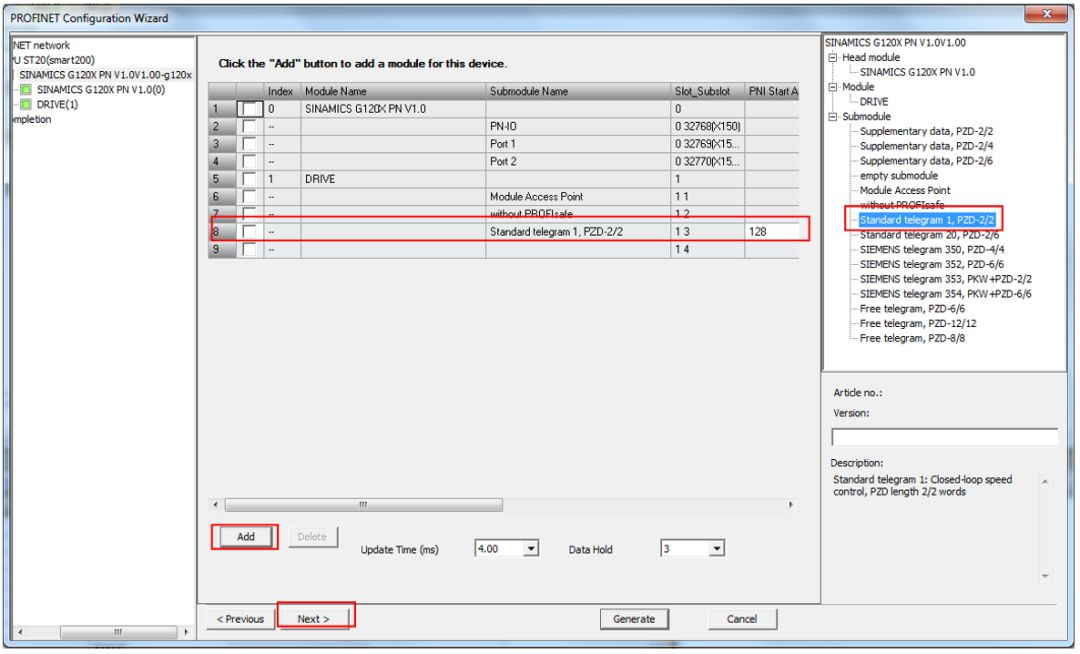
Task: Select Supplementary data, PZD-2/4
Action: [926, 146]
